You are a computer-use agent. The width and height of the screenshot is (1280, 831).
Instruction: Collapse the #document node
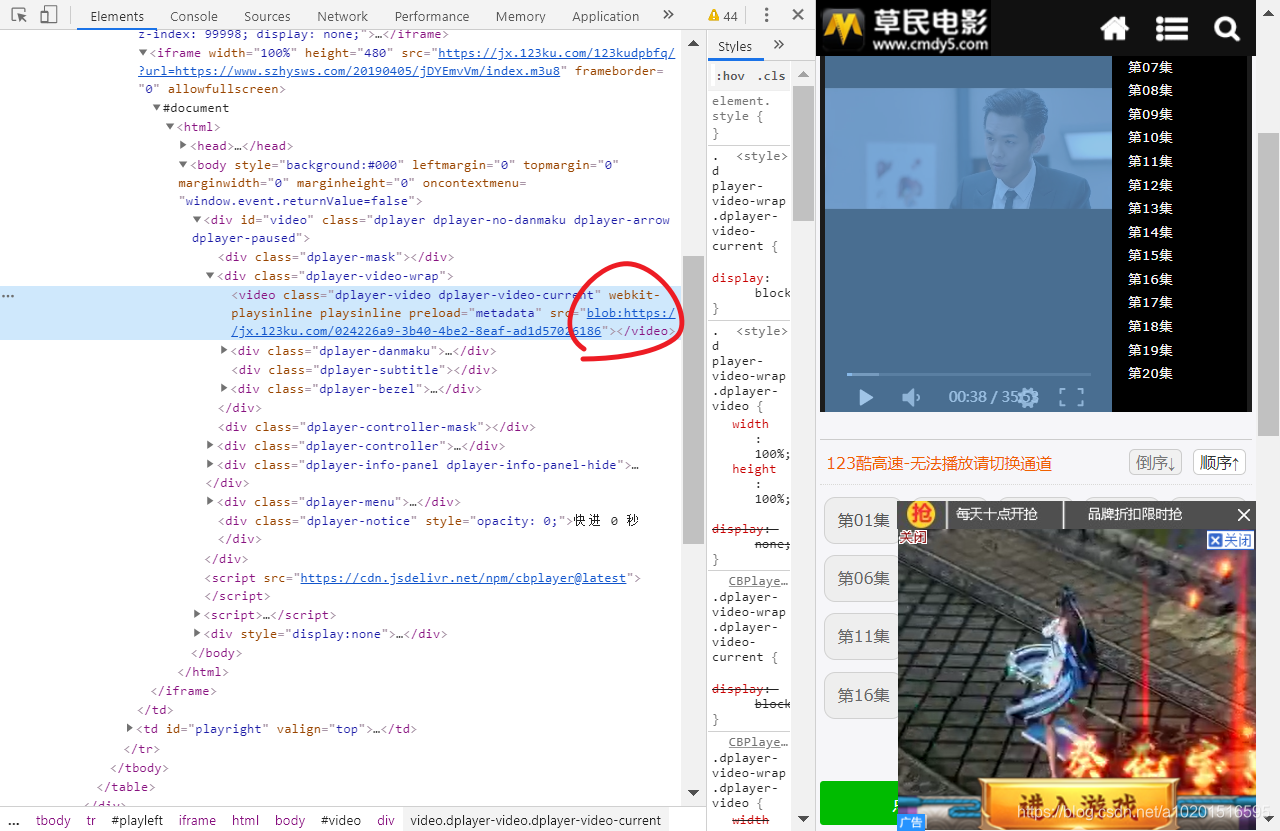[157, 108]
